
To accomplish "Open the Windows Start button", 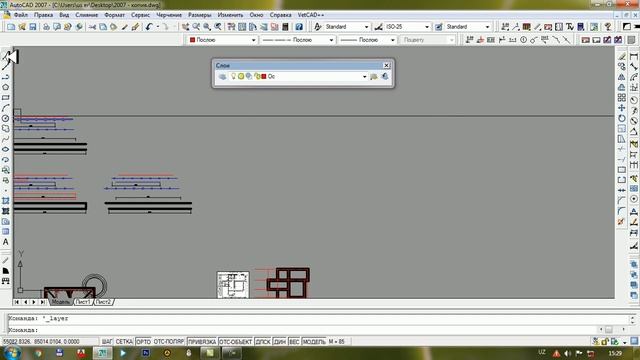I will tap(12, 353).
